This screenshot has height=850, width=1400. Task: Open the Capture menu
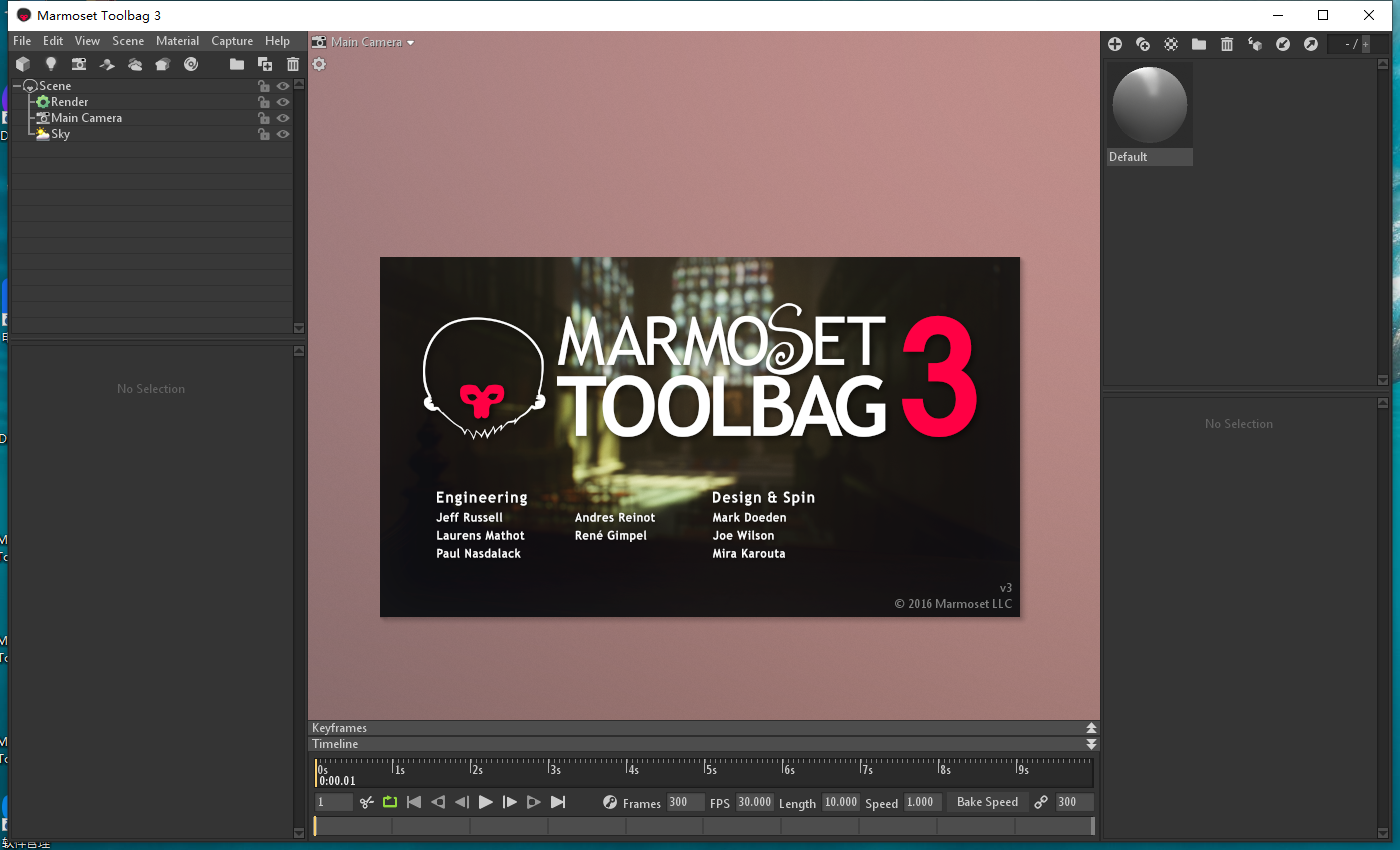pyautogui.click(x=232, y=41)
